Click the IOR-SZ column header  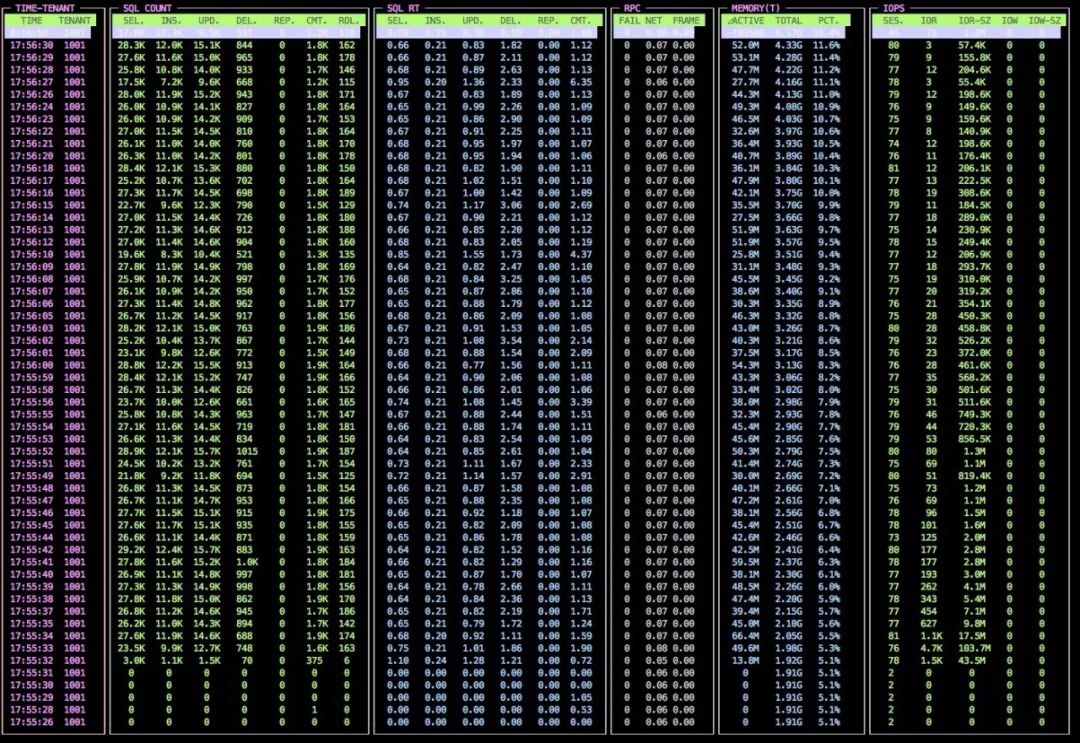click(975, 21)
